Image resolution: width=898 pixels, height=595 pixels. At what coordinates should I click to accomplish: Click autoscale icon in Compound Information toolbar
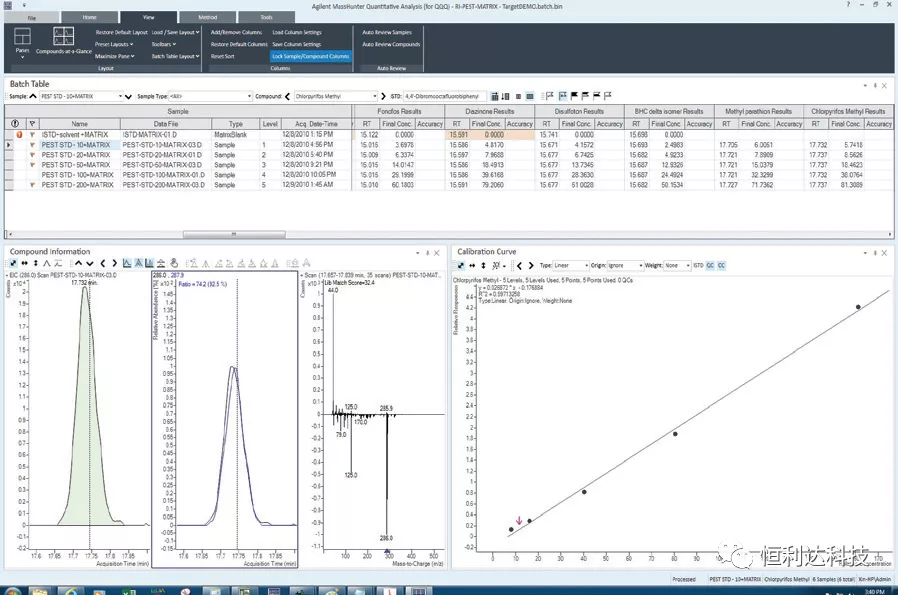(x=12, y=264)
